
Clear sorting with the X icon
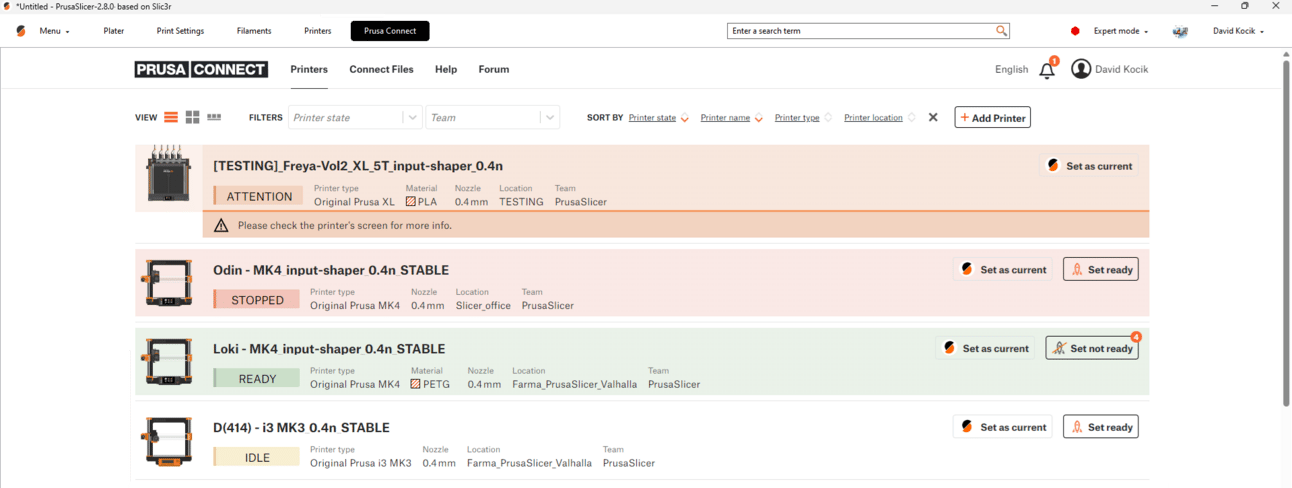click(x=933, y=117)
